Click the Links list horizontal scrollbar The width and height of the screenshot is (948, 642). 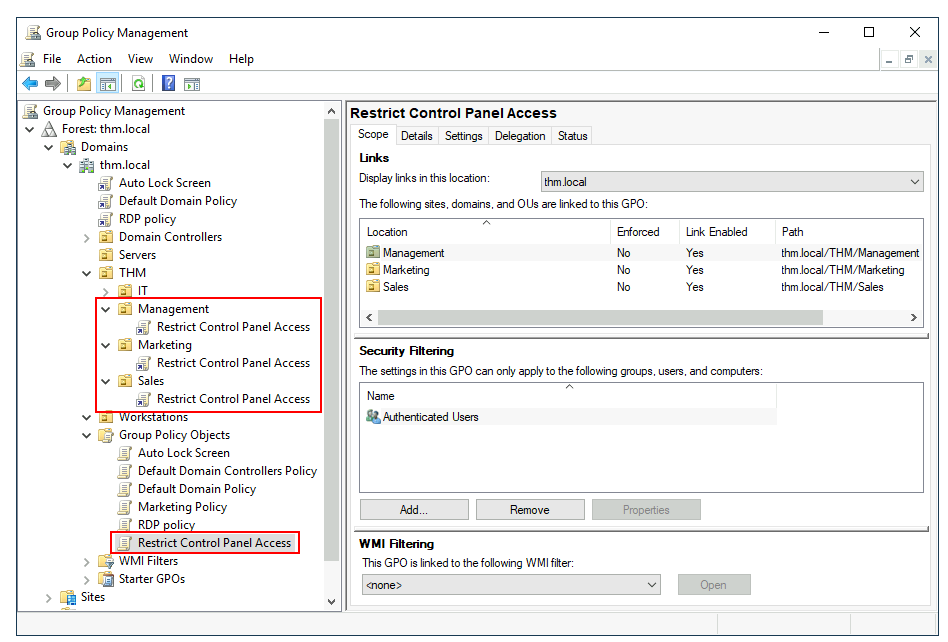coord(600,317)
